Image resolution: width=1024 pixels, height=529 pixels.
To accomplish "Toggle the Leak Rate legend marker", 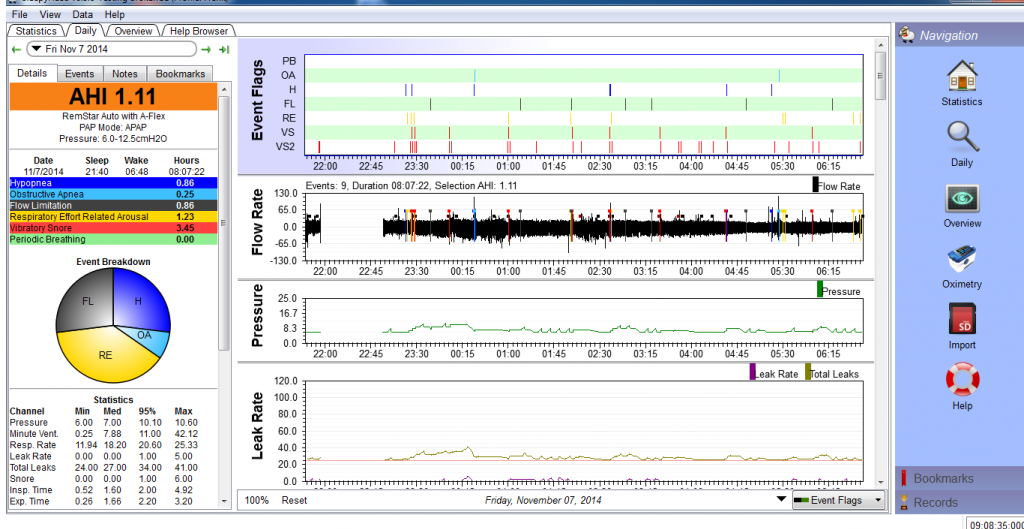I will coord(752,372).
